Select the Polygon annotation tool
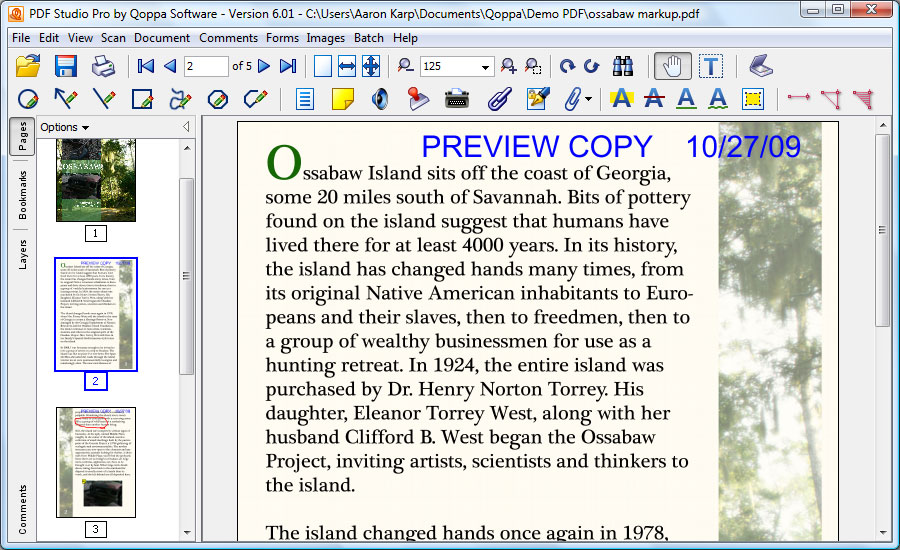 click(218, 99)
